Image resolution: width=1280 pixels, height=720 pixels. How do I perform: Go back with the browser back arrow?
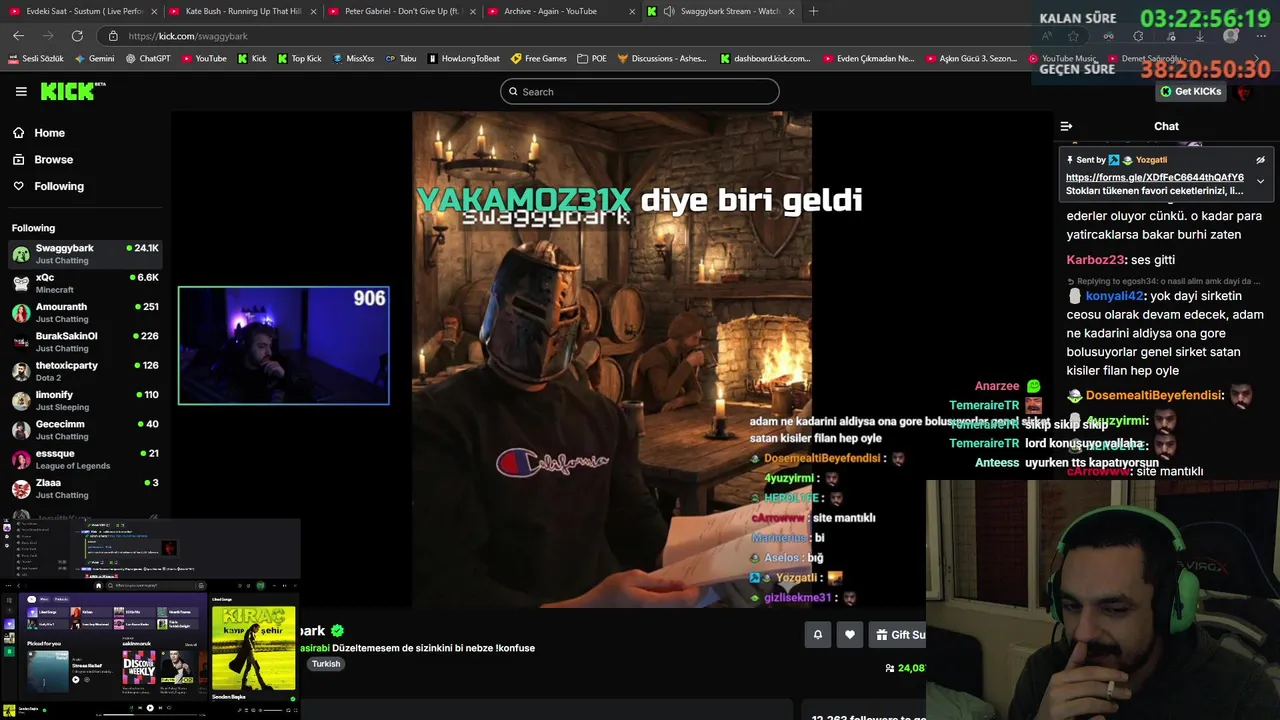18,36
